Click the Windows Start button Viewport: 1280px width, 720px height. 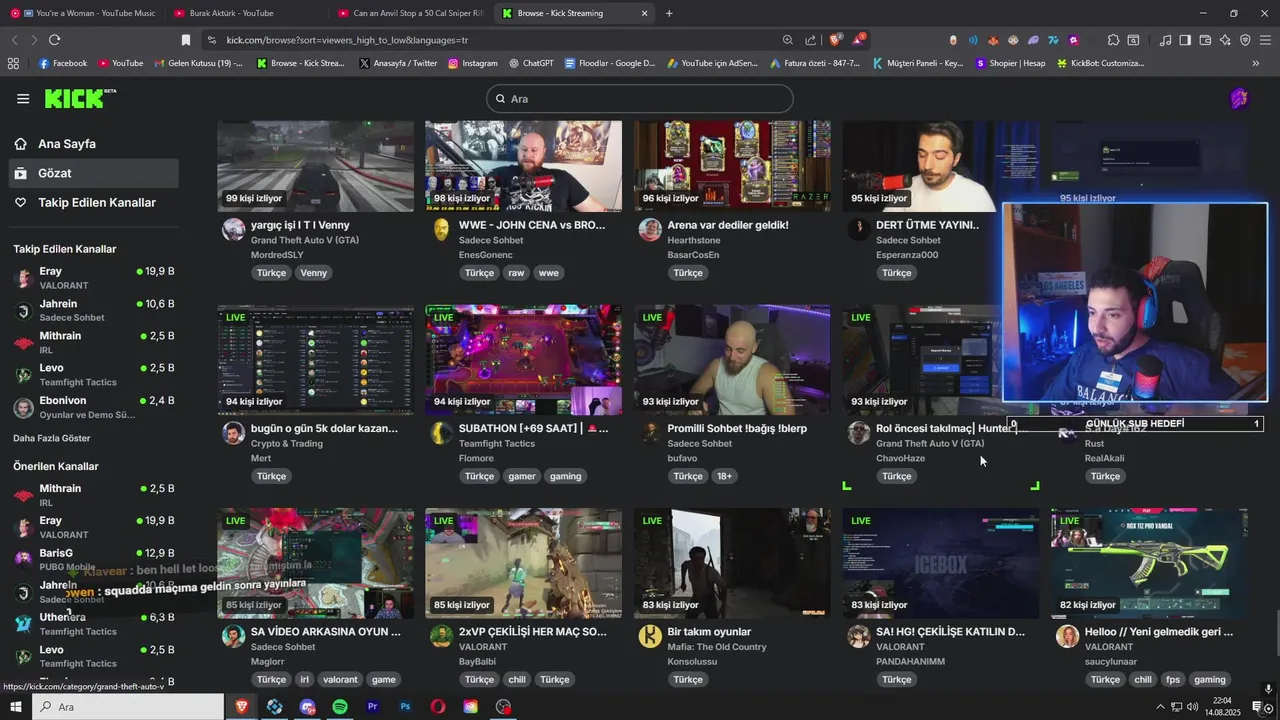pyautogui.click(x=16, y=707)
